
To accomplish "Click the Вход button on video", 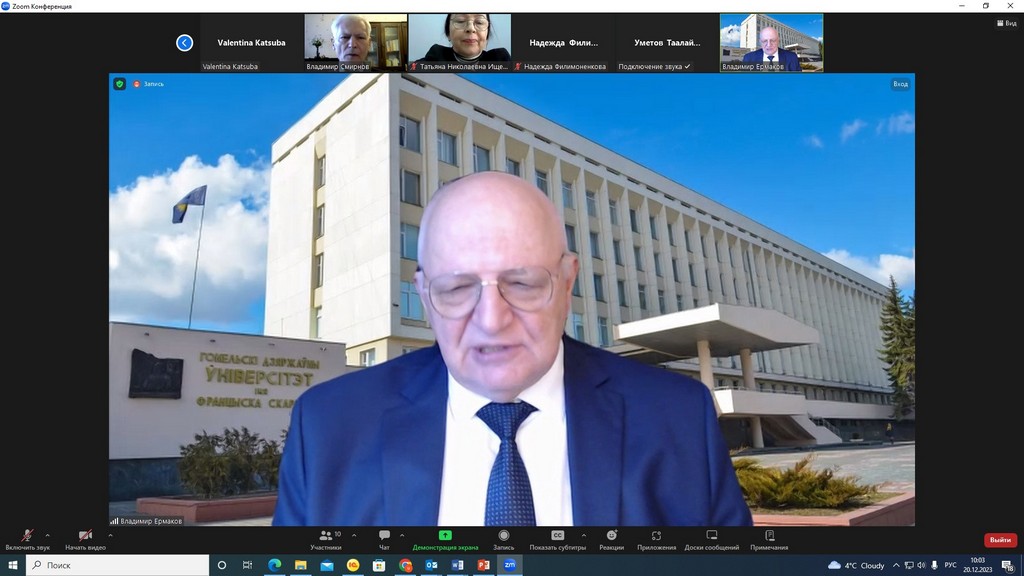I will coord(900,84).
